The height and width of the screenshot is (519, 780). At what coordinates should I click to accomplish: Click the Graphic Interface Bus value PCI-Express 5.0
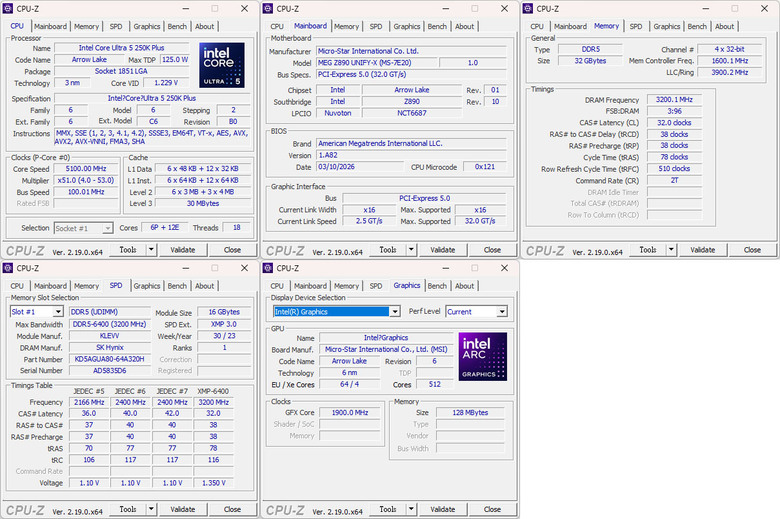[424, 198]
